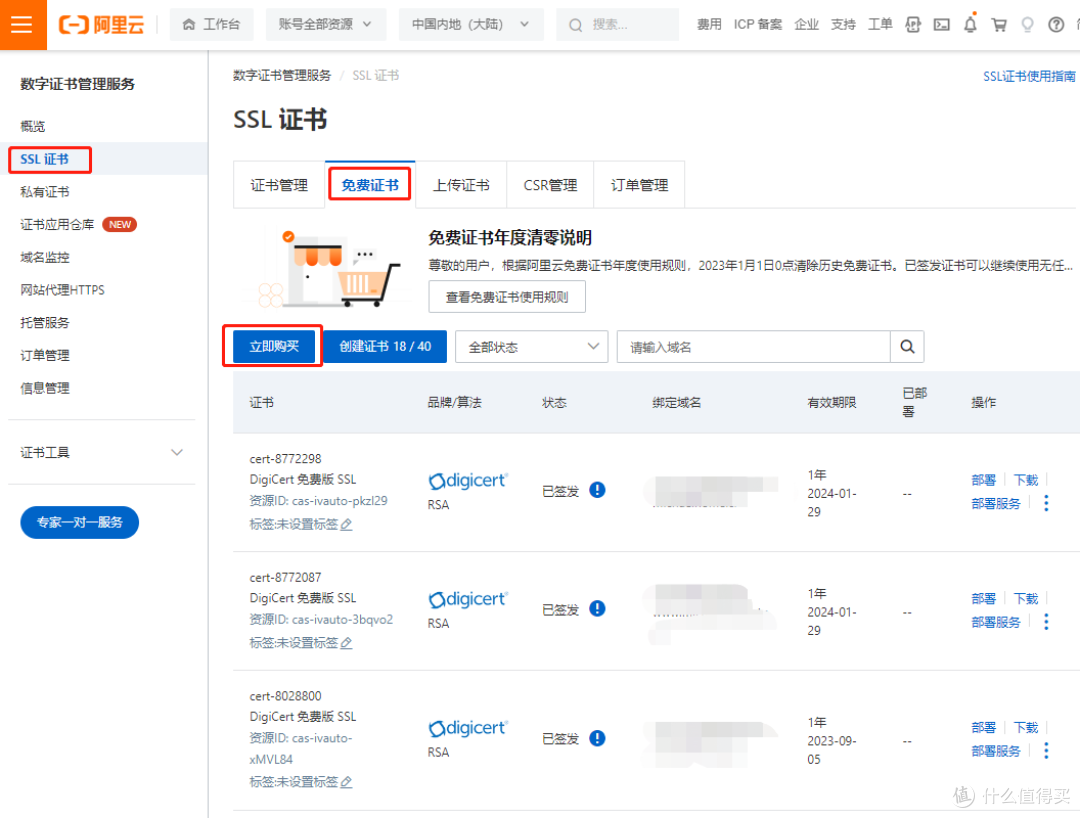The image size is (1080, 818).
Task: Open the CSR管理 tab
Action: [550, 185]
